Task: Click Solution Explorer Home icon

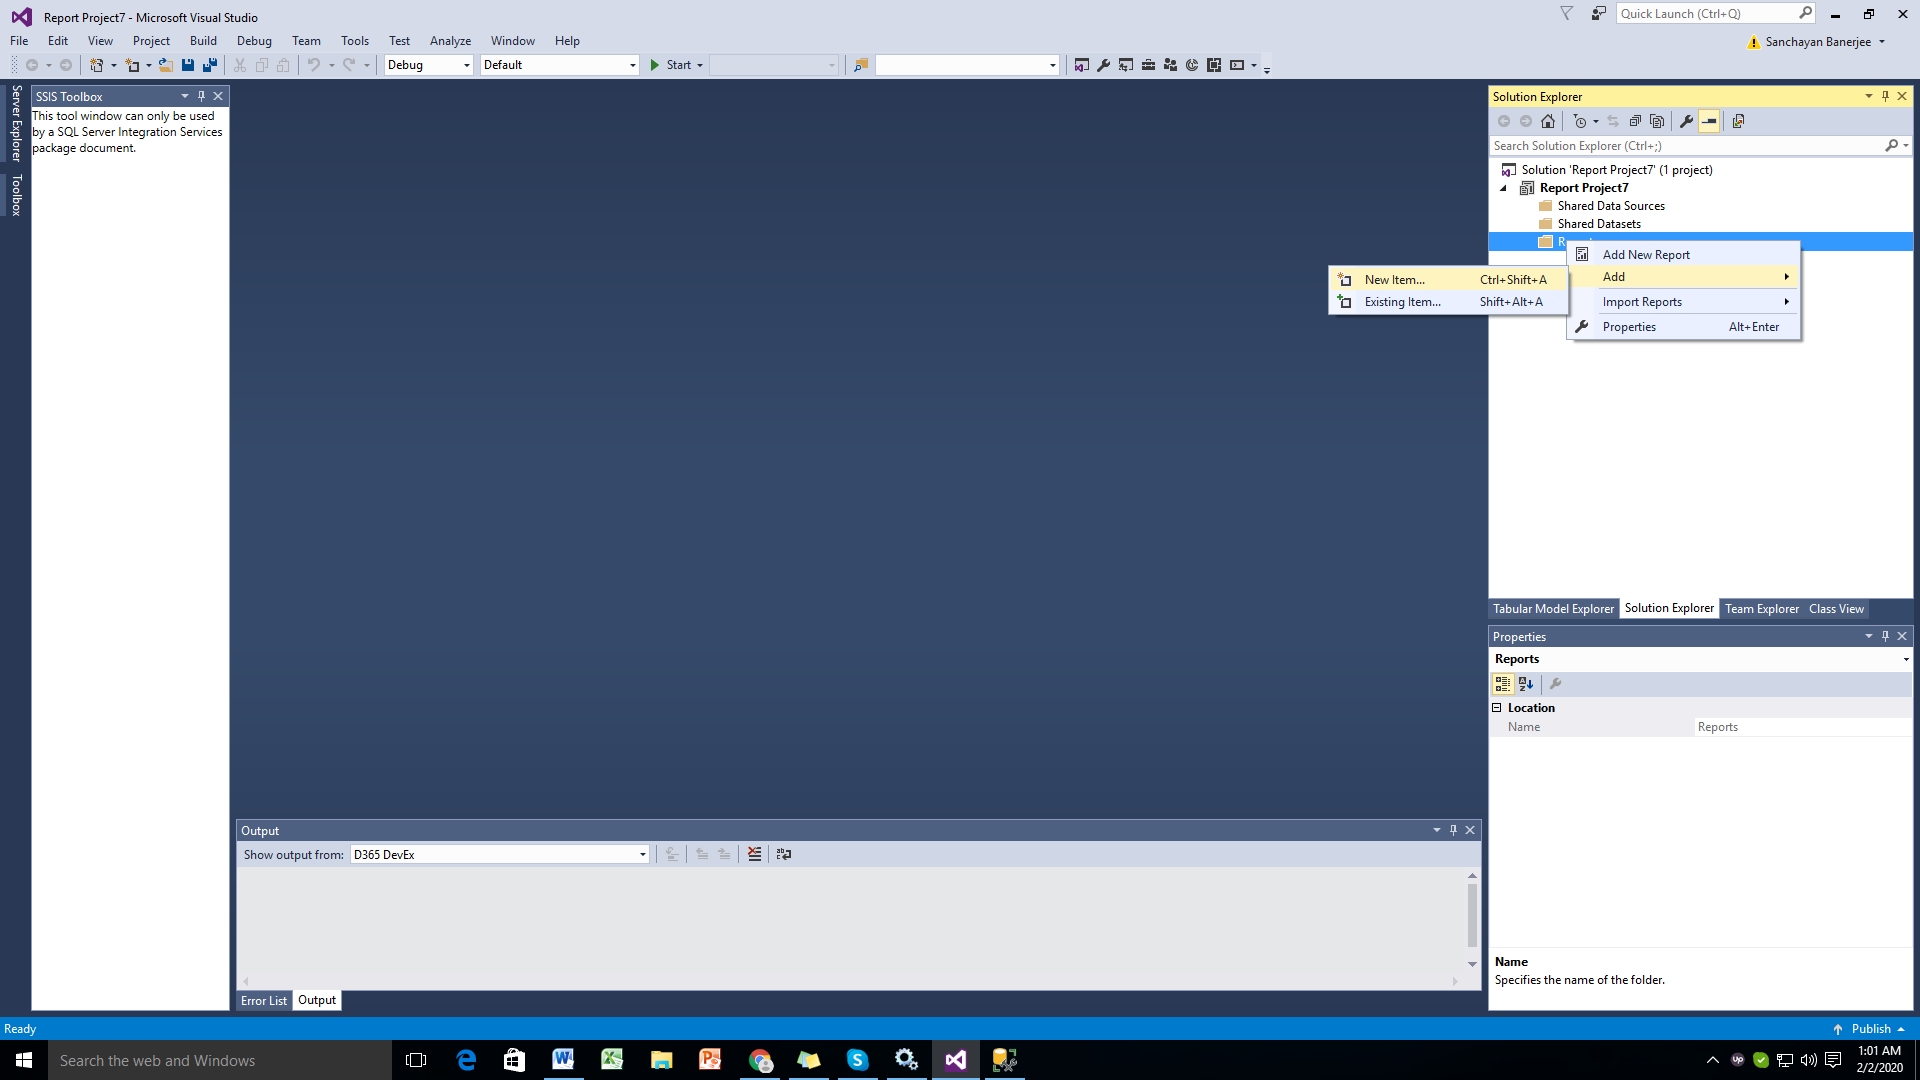Action: (x=1548, y=121)
